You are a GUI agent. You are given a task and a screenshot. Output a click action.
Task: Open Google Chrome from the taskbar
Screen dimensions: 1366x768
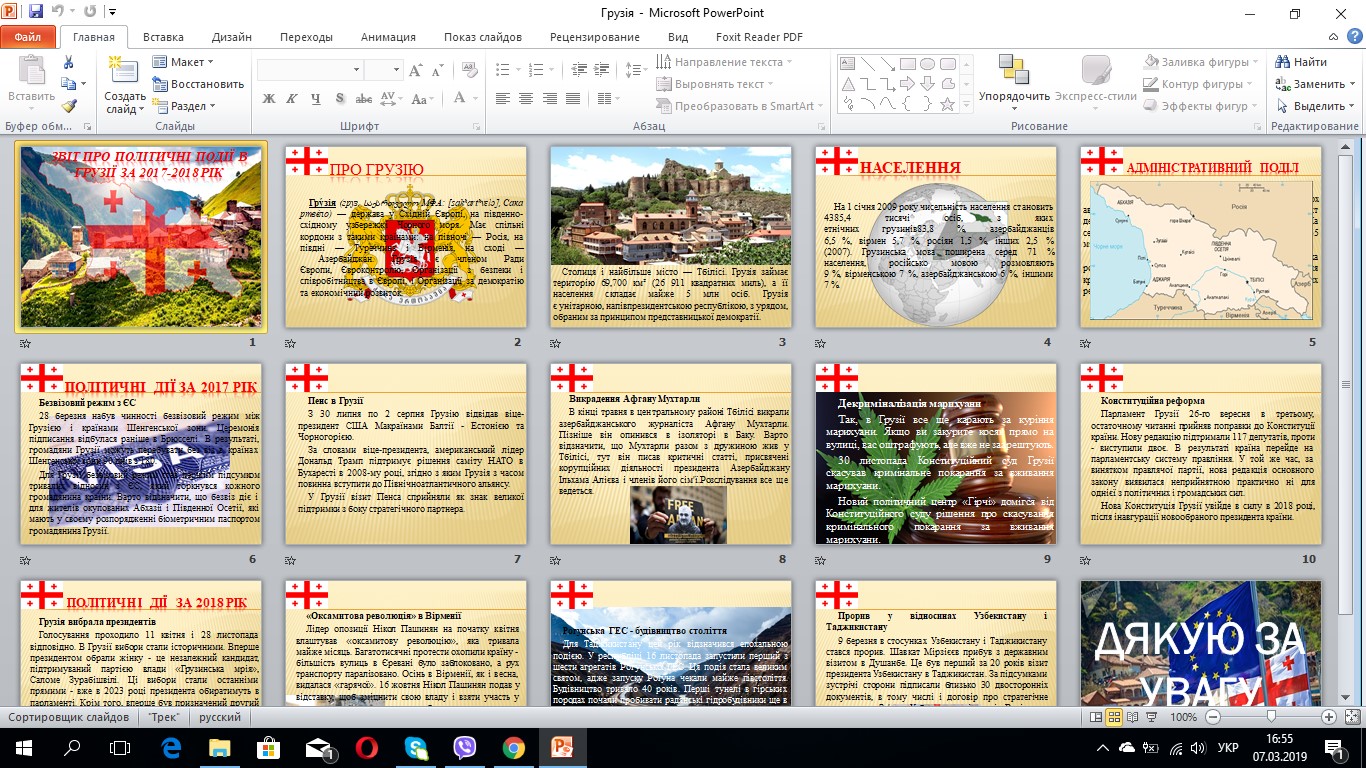click(x=513, y=747)
